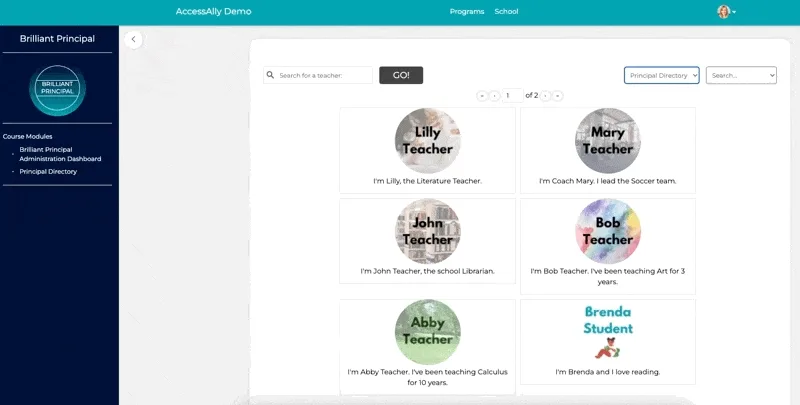Click the page number input box

point(512,95)
